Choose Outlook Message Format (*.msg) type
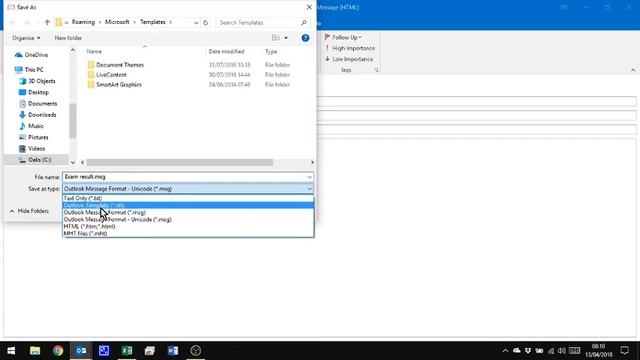This screenshot has height=360, width=640. [x=188, y=212]
